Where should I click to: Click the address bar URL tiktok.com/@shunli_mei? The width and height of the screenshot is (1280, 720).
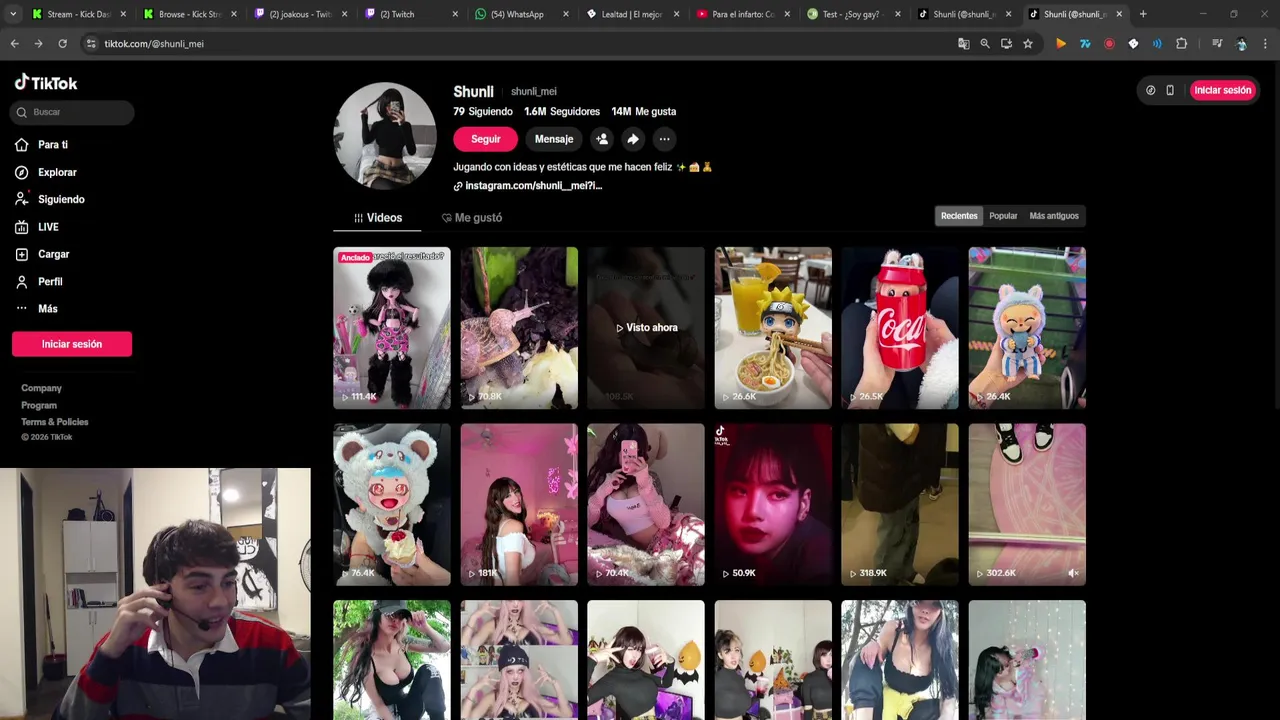click(x=154, y=44)
